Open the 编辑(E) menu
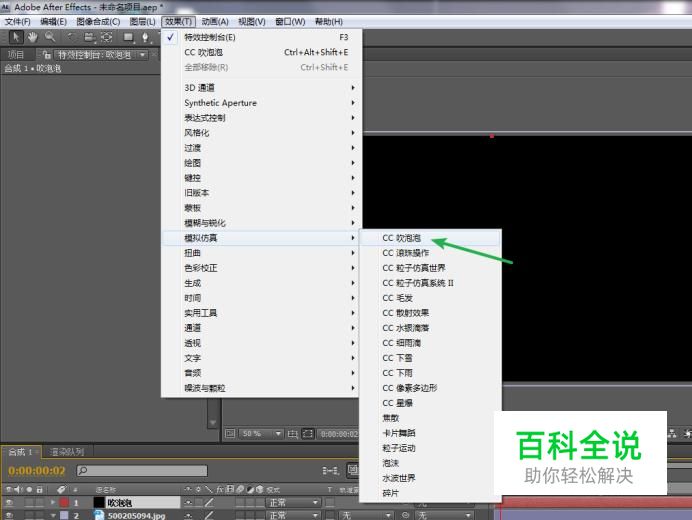Viewport: 692px width, 520px height. pos(53,22)
